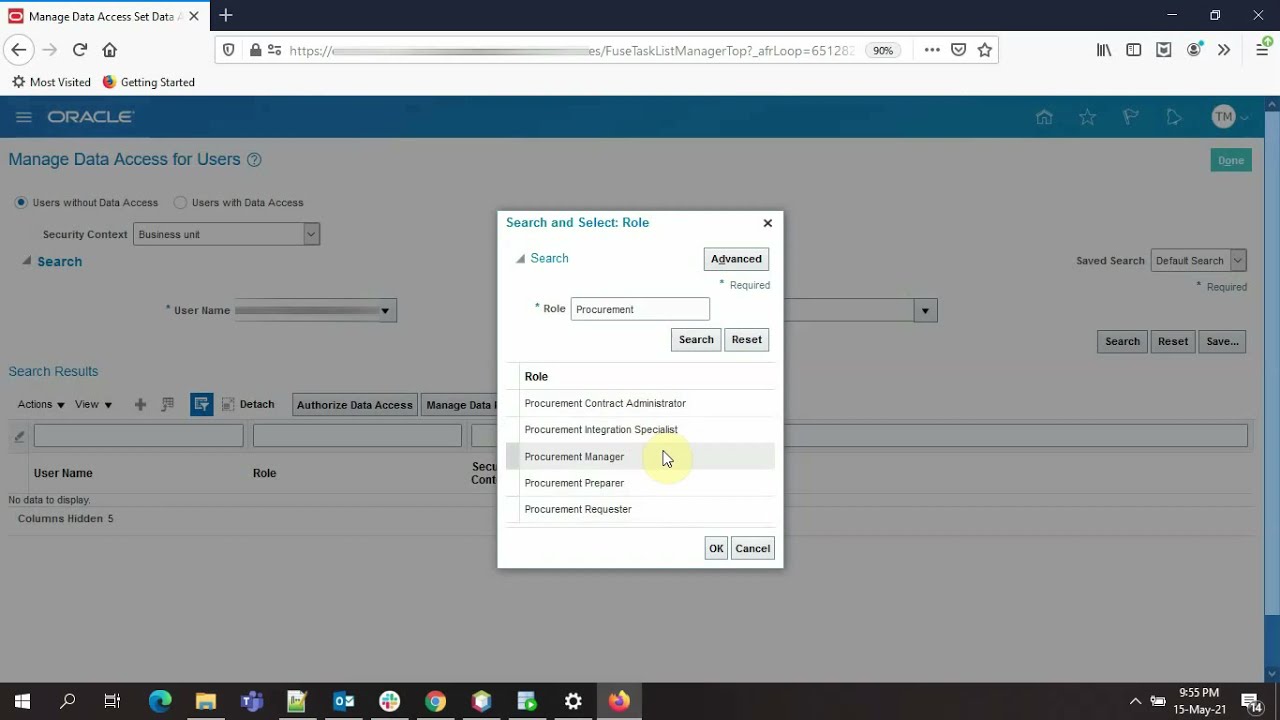Confirm selection with OK

(x=716, y=548)
